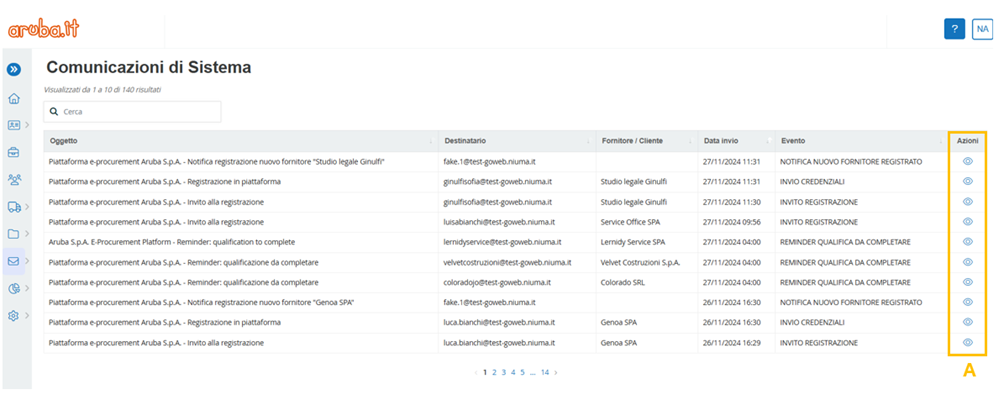
Task: View the Colorado SRL reminder message
Action: [x=968, y=282]
